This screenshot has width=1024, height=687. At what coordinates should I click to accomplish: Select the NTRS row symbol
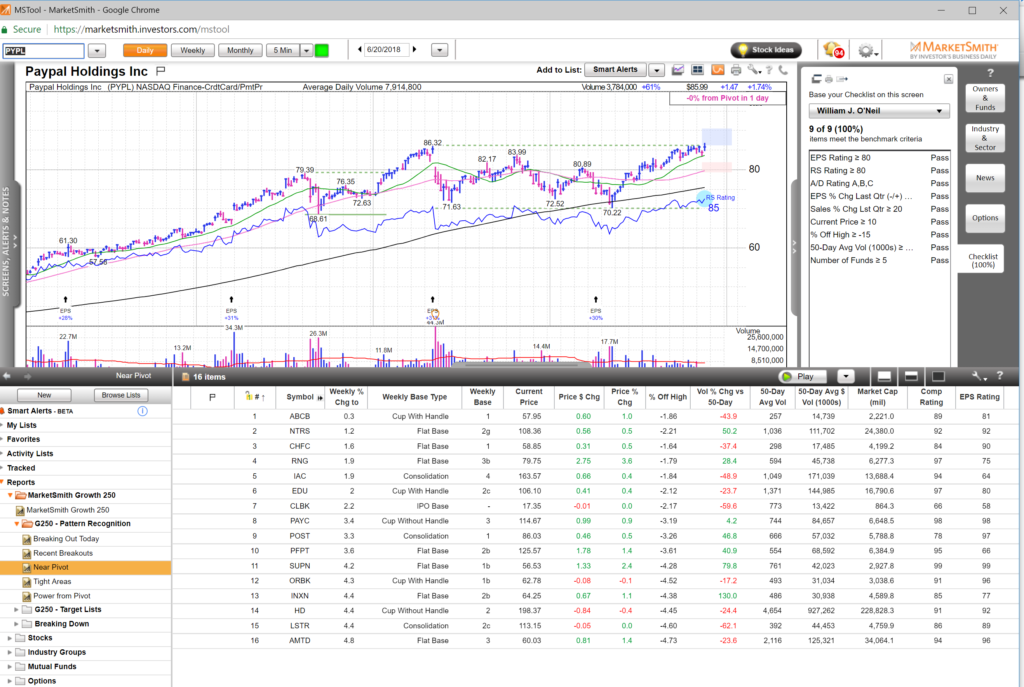click(300, 431)
